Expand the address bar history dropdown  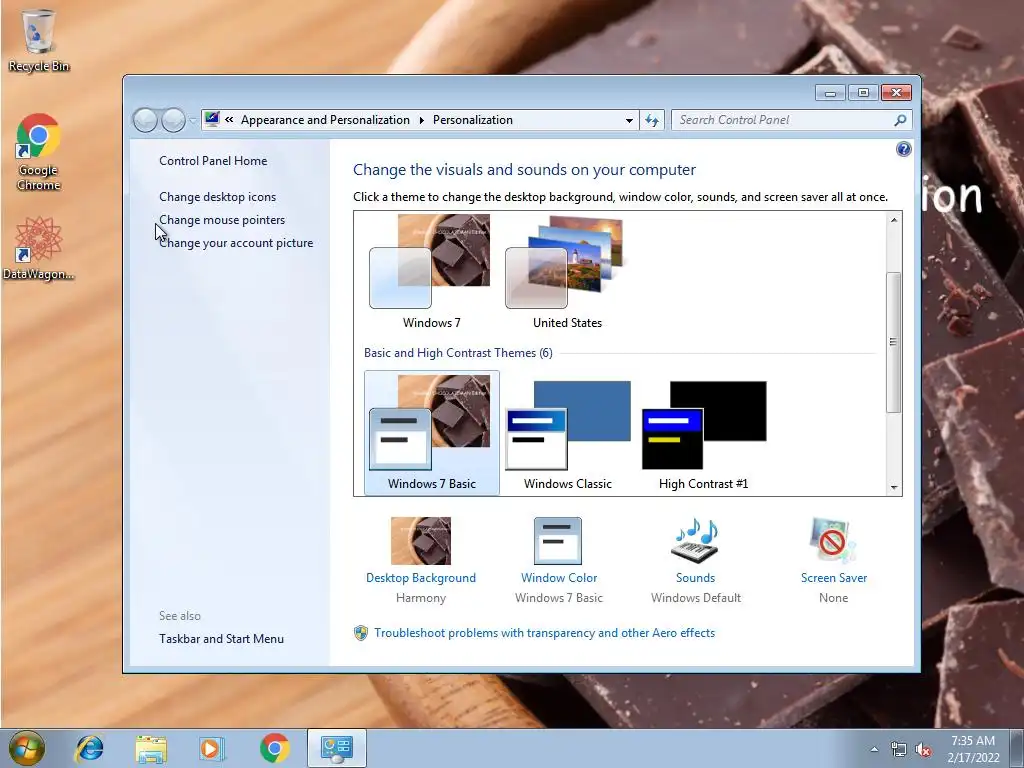629,120
